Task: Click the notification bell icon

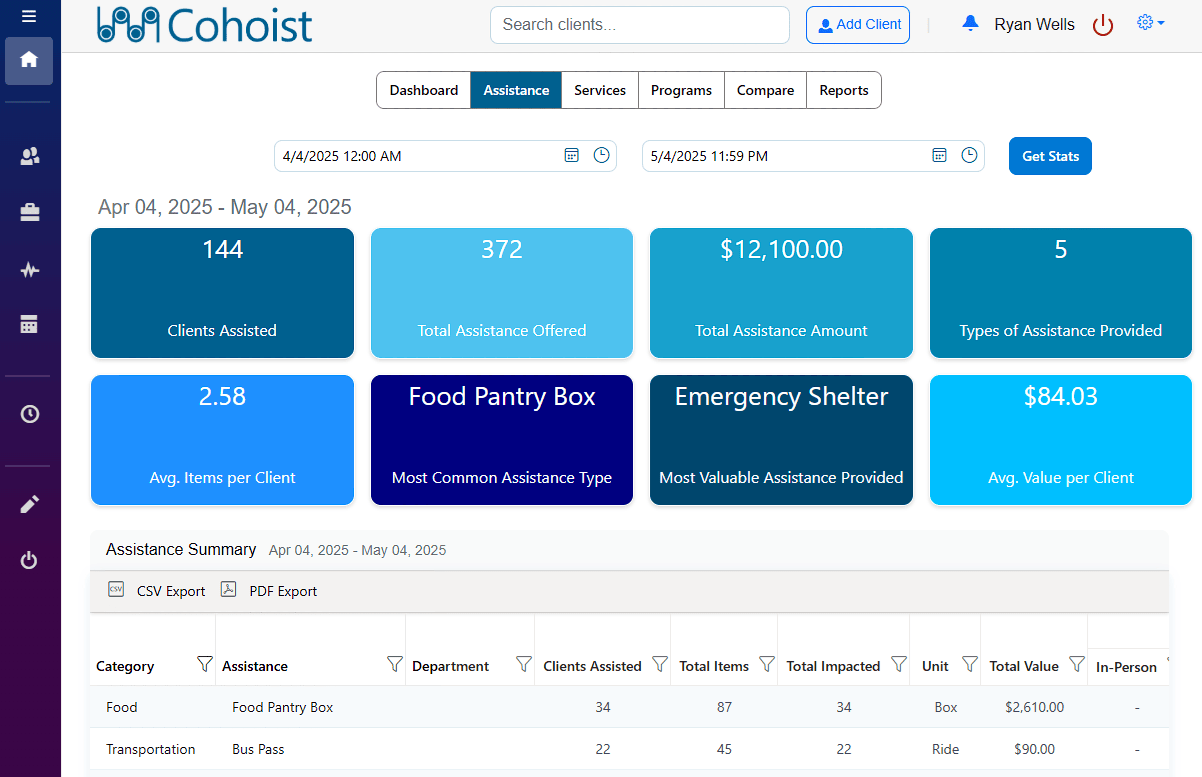Action: [x=969, y=24]
